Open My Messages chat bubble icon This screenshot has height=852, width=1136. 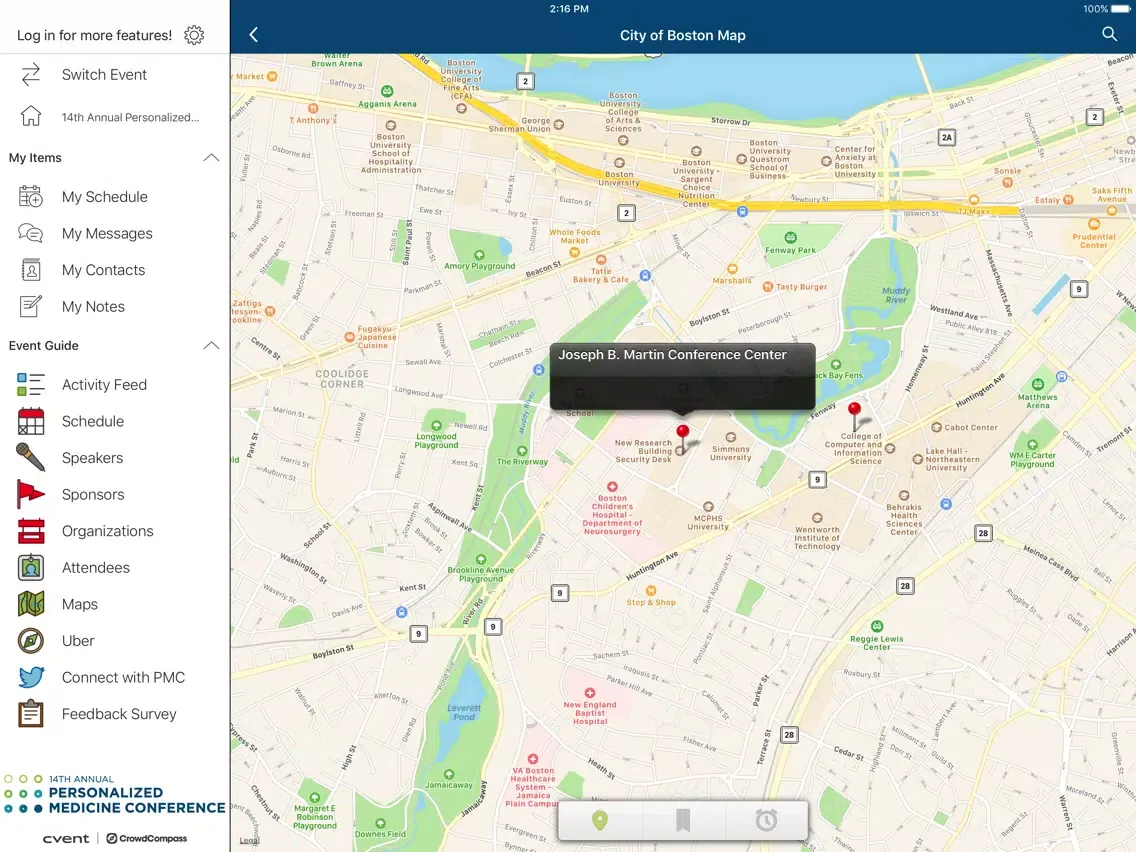coord(30,233)
